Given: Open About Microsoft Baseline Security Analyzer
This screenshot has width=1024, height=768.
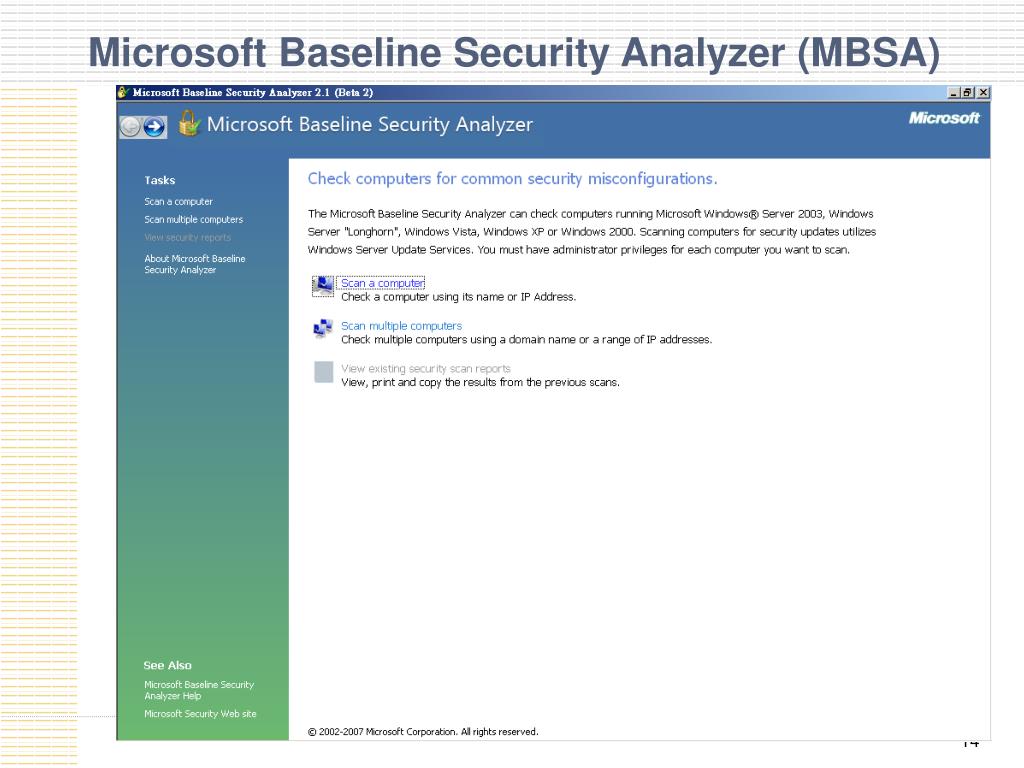Looking at the screenshot, I should 195,264.
